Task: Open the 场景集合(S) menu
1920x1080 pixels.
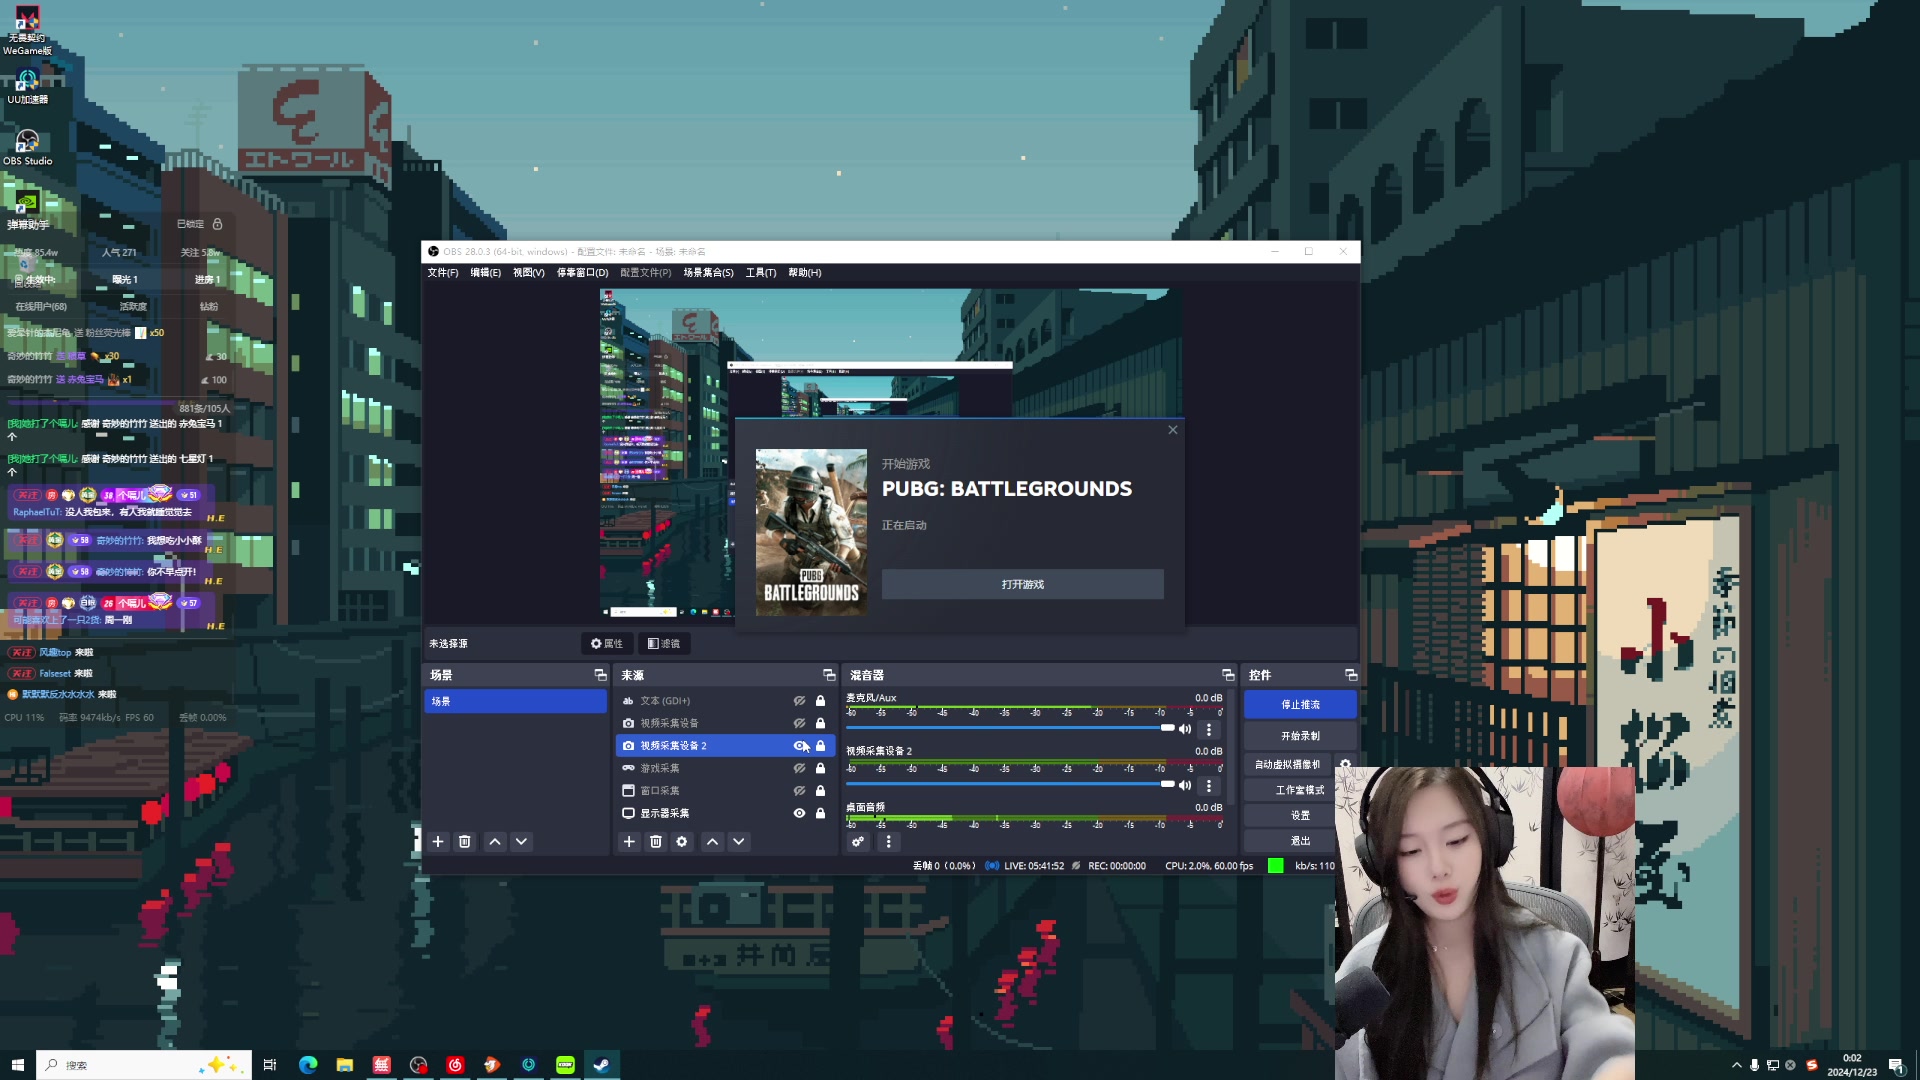Action: pyautogui.click(x=708, y=273)
